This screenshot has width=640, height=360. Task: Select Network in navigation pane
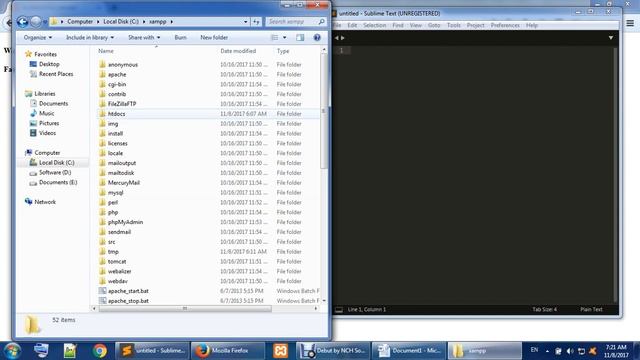(x=40, y=202)
